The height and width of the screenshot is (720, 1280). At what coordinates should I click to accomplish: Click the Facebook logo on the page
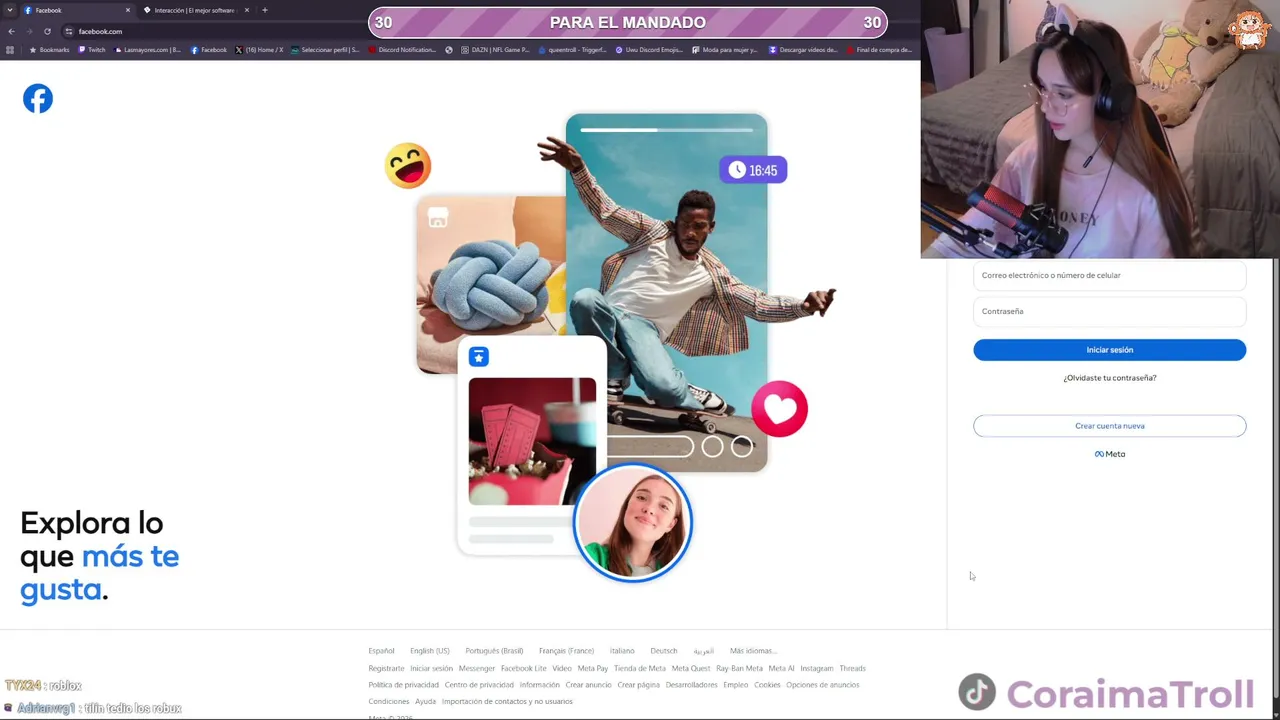tap(38, 98)
